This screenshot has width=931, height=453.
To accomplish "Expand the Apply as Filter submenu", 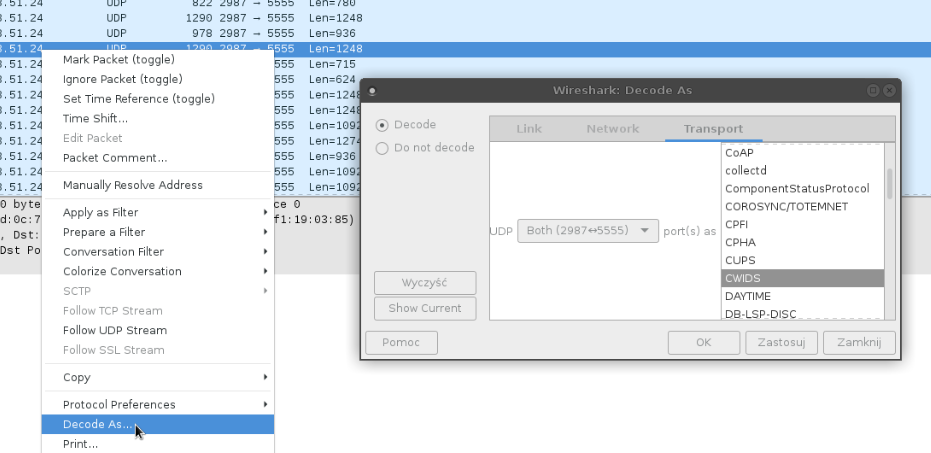I will pos(157,212).
